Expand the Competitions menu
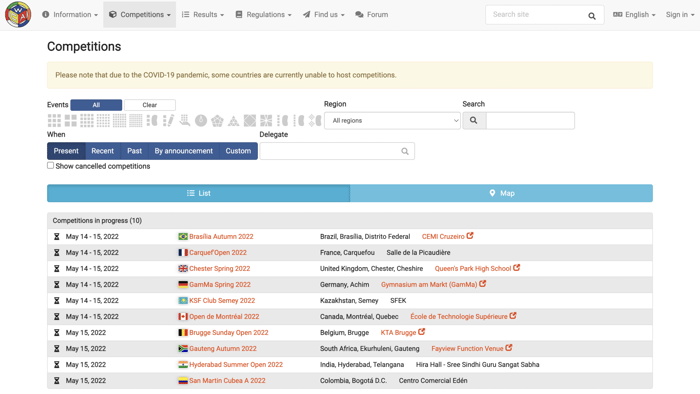 pyautogui.click(x=140, y=15)
